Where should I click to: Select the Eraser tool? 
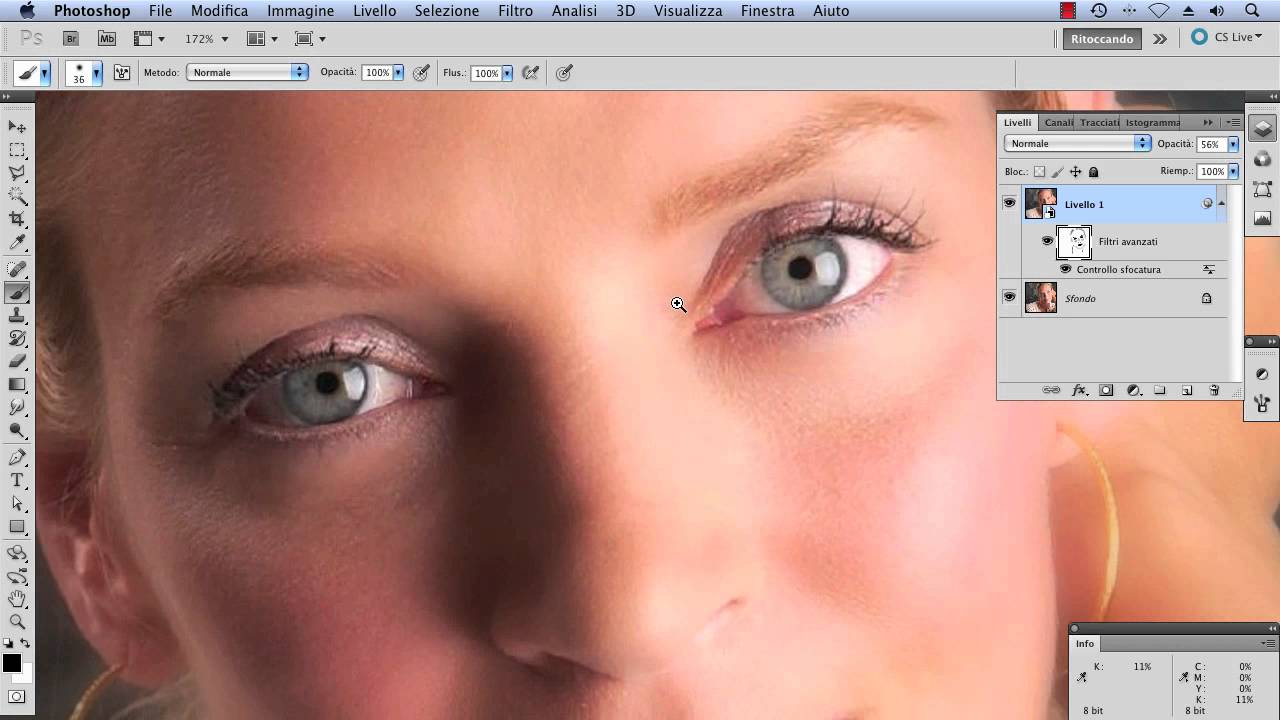pyautogui.click(x=17, y=361)
